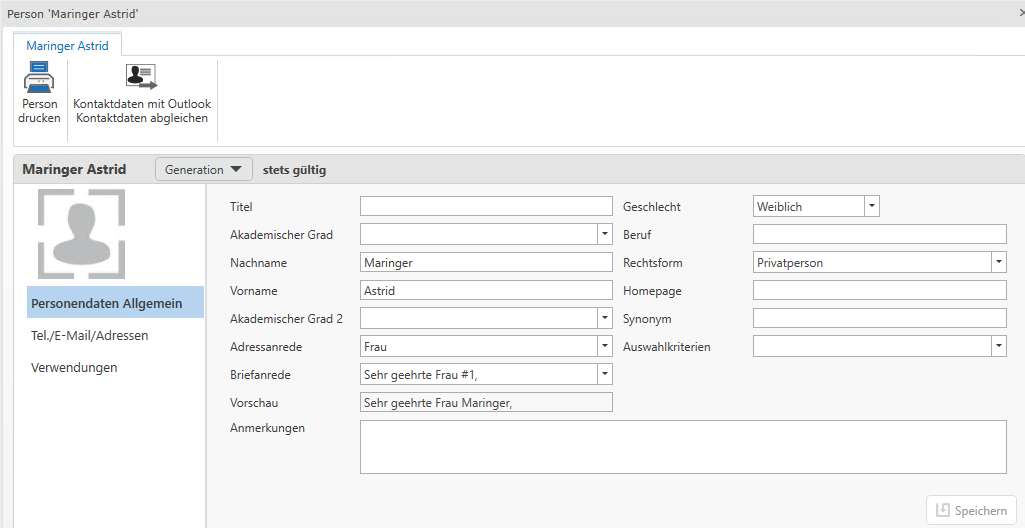Click into the Titel input field
Viewport: 1025px width, 528px height.
point(485,207)
